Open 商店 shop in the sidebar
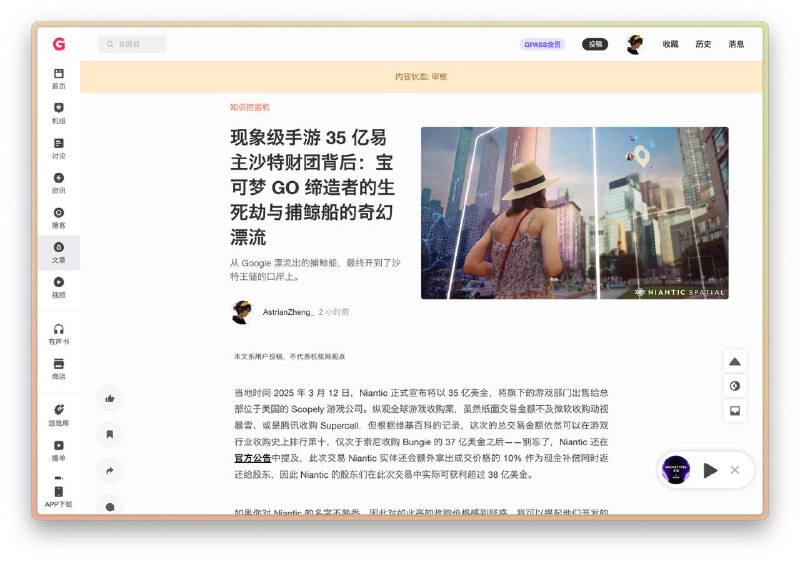 pos(59,369)
